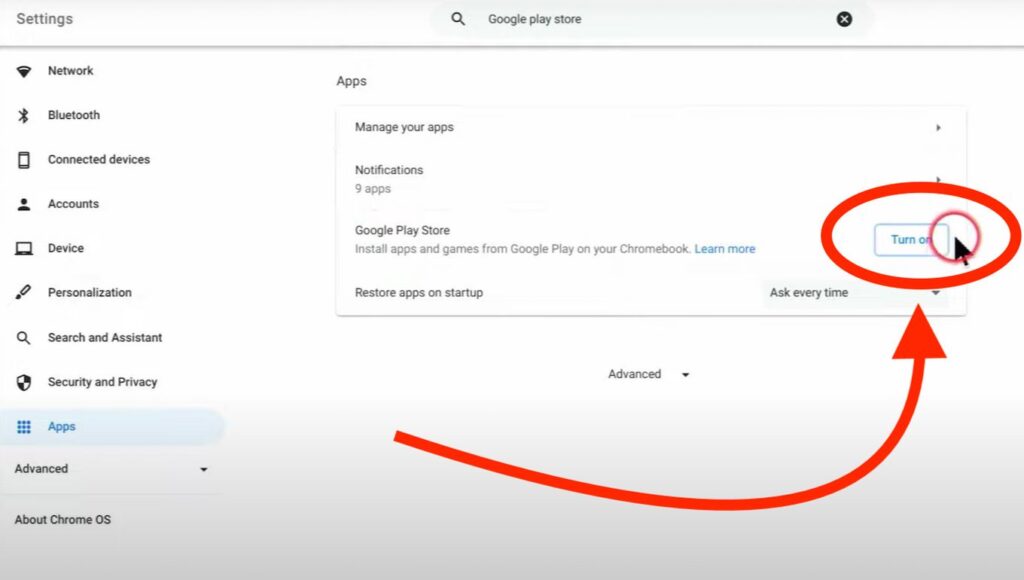Click the search settings text field
This screenshot has width=1024, height=580.
(650, 19)
